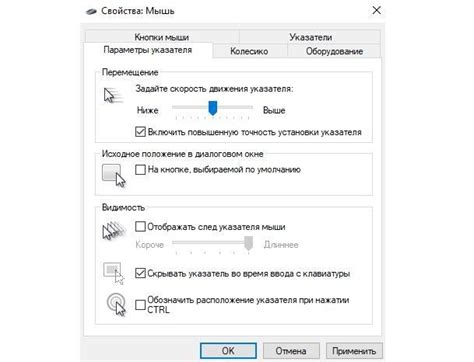Open the Оборудование tab
This screenshot has height=362, width=474.
[334, 51]
